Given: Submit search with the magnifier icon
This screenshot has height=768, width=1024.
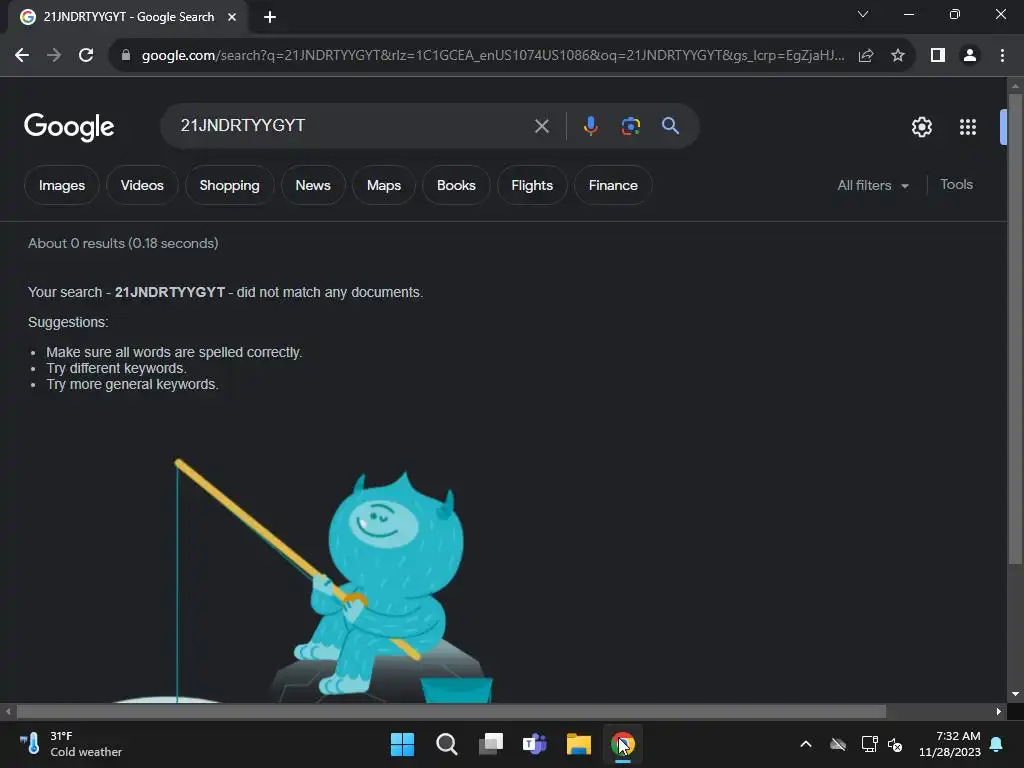Looking at the screenshot, I should click(670, 125).
